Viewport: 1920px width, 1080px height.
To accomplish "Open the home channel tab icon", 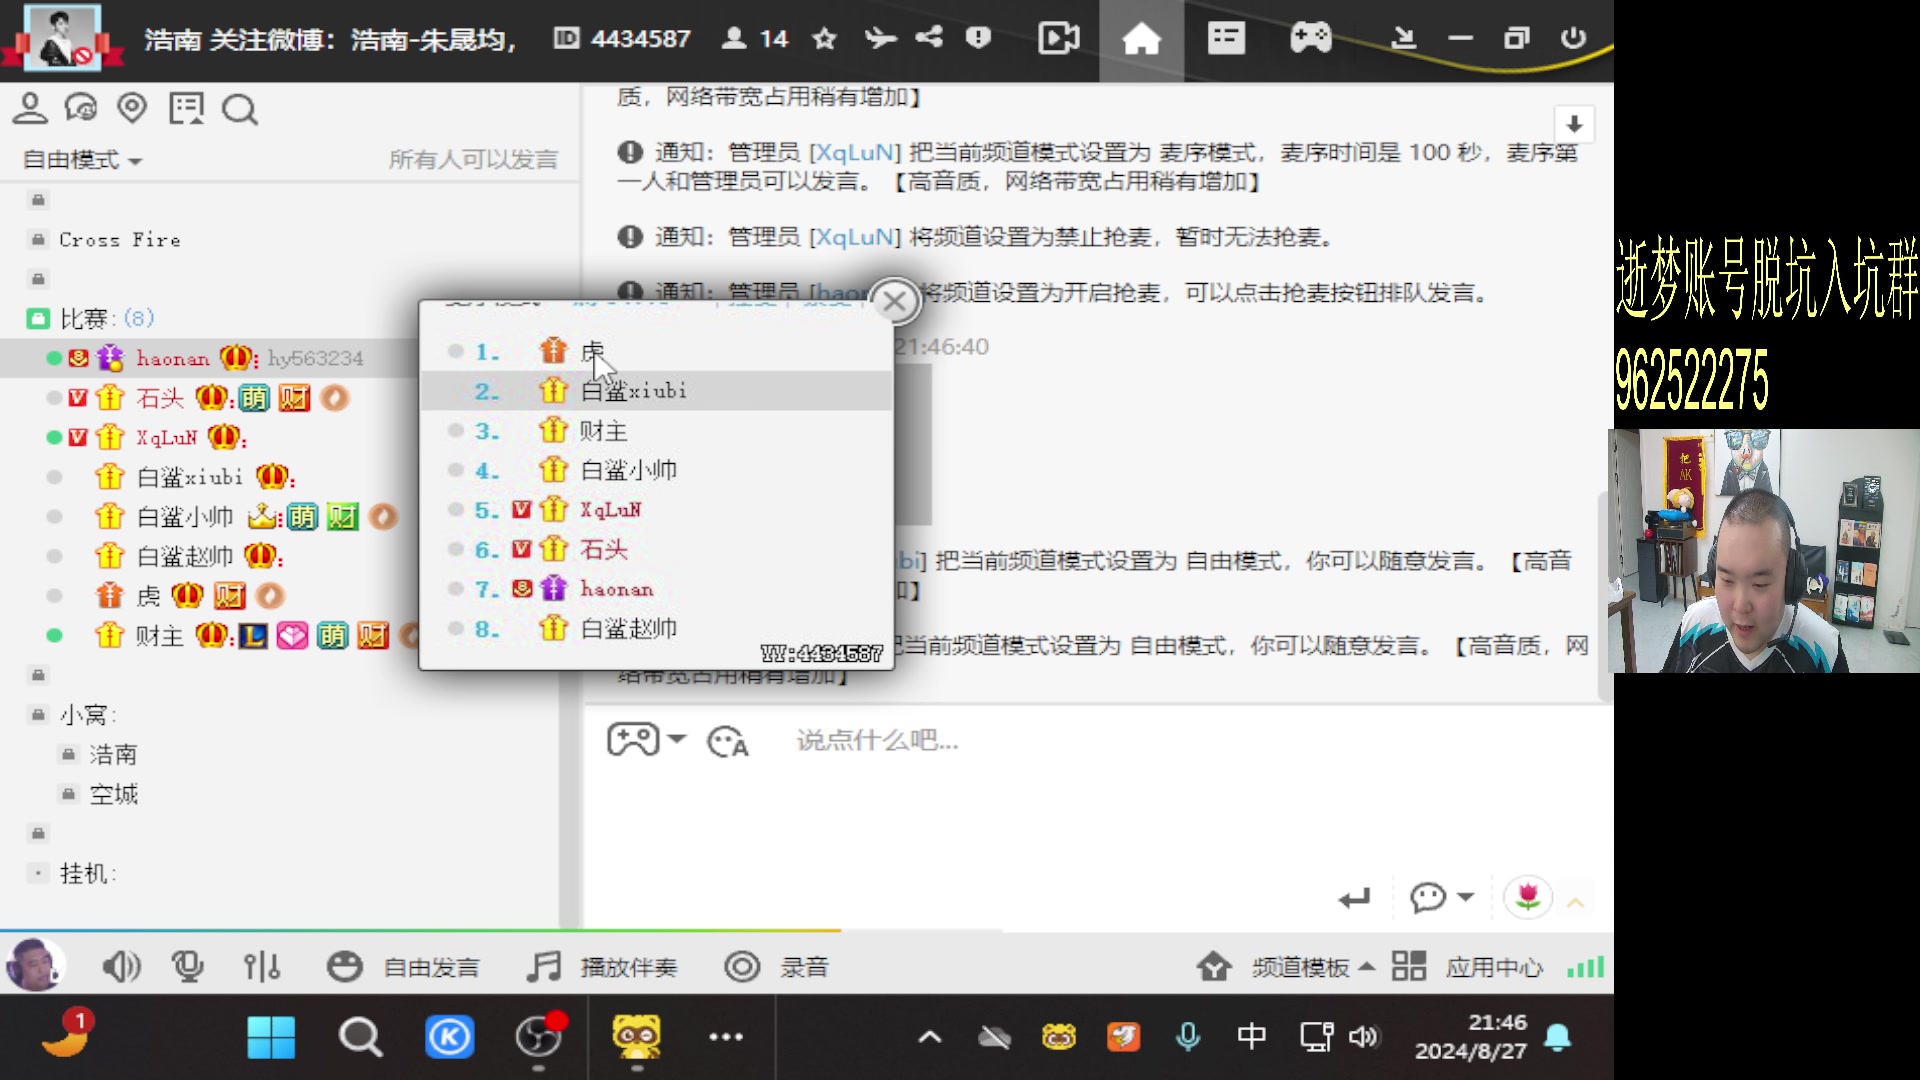I will 1141,40.
